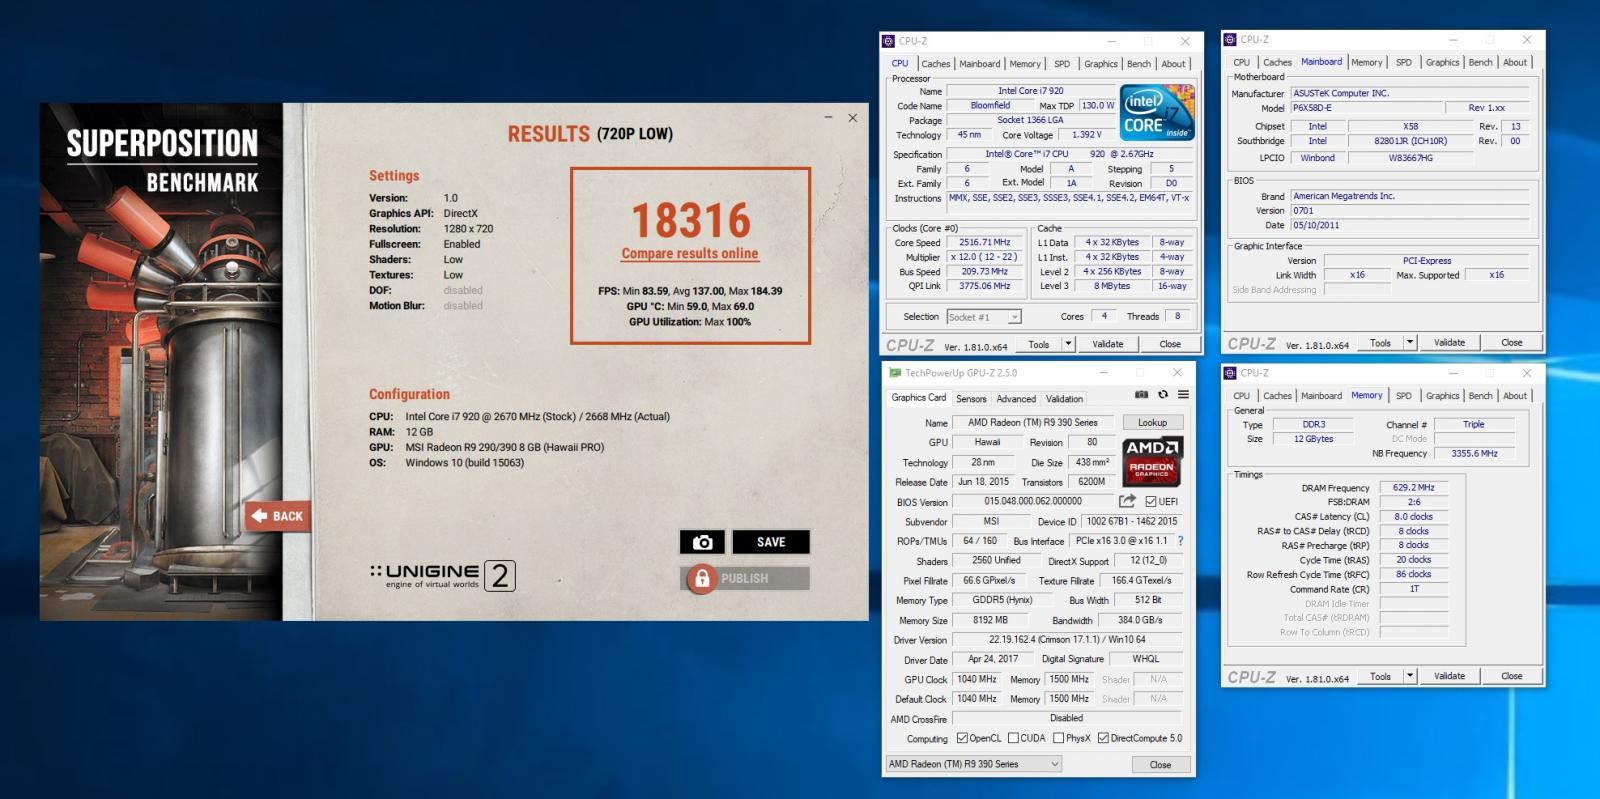Open Tools dropdown arrow in CPU-Z Mainboard window
The height and width of the screenshot is (799, 1600).
[1410, 342]
